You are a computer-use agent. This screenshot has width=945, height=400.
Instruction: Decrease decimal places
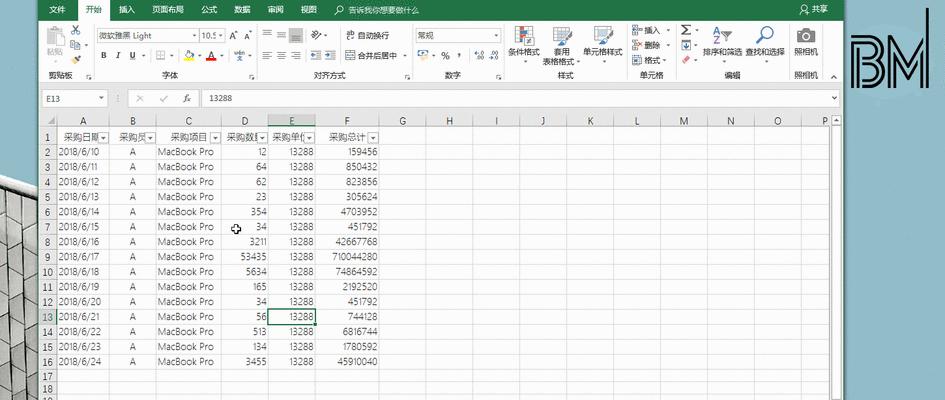[x=494, y=55]
